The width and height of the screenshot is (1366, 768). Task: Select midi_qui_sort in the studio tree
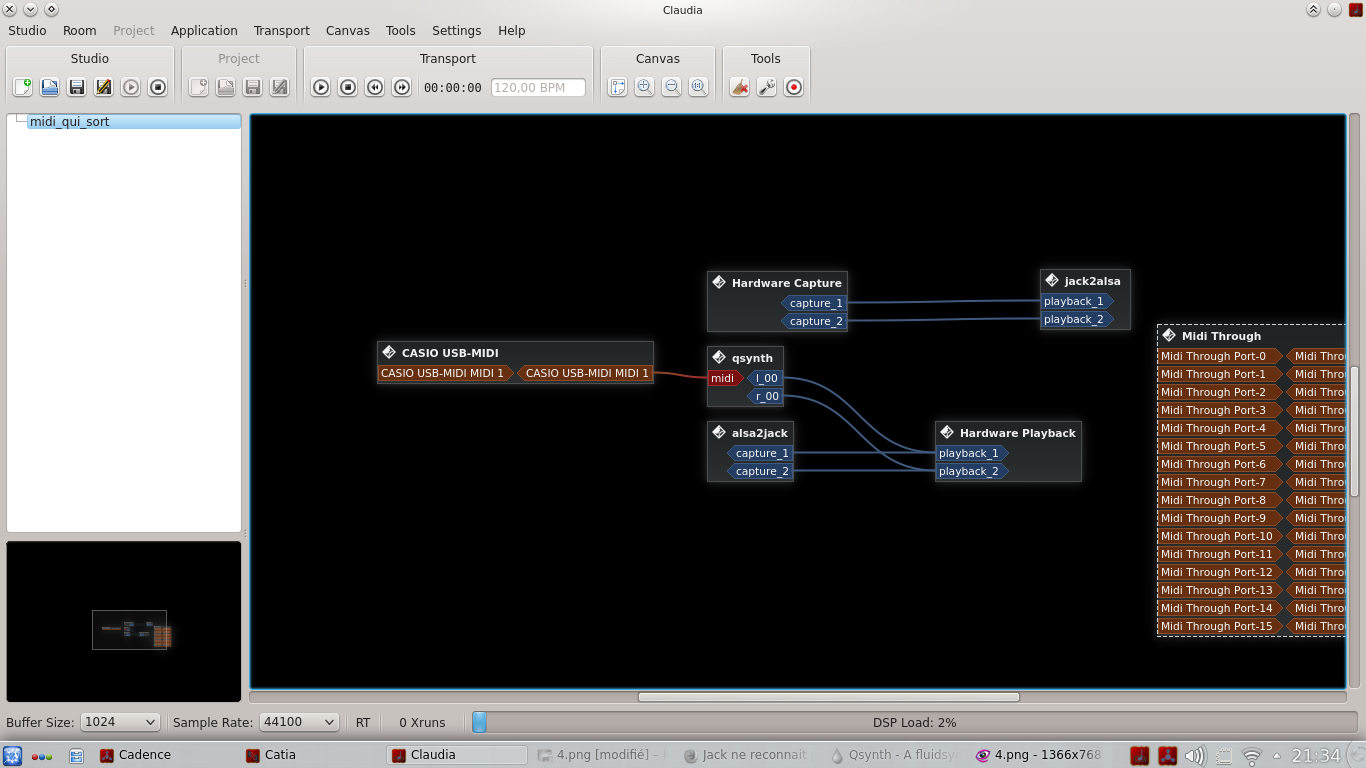(70, 122)
